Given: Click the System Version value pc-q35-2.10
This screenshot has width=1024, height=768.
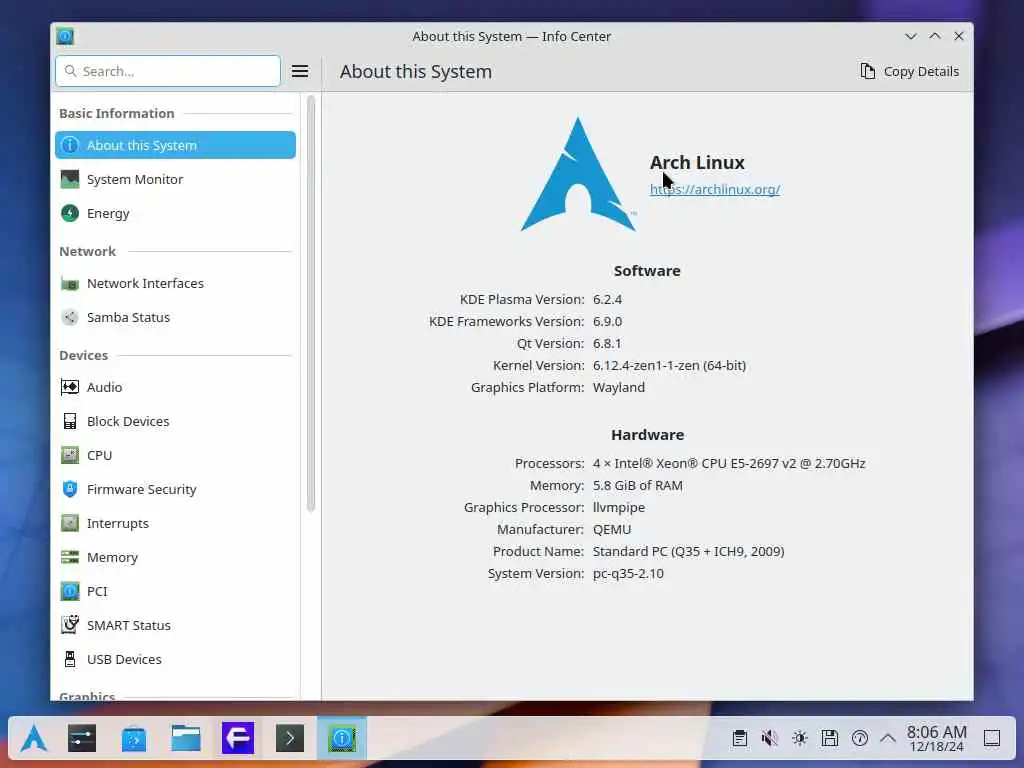Looking at the screenshot, I should point(628,574).
